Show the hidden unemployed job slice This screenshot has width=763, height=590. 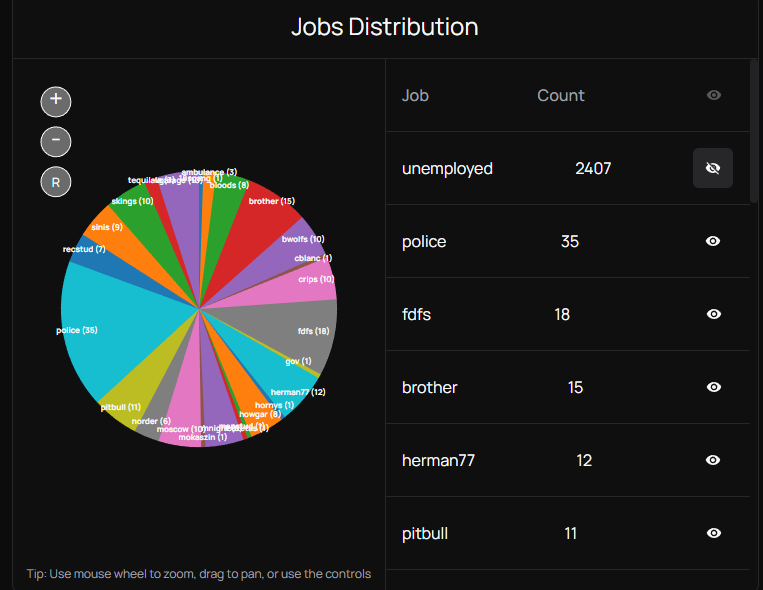(x=713, y=168)
